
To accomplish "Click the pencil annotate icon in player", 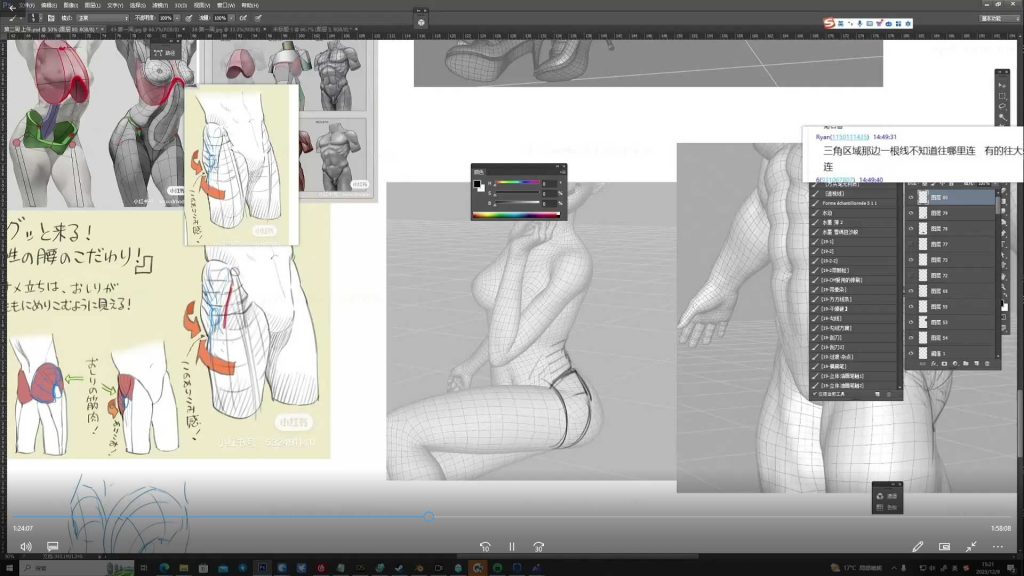I will tap(918, 547).
